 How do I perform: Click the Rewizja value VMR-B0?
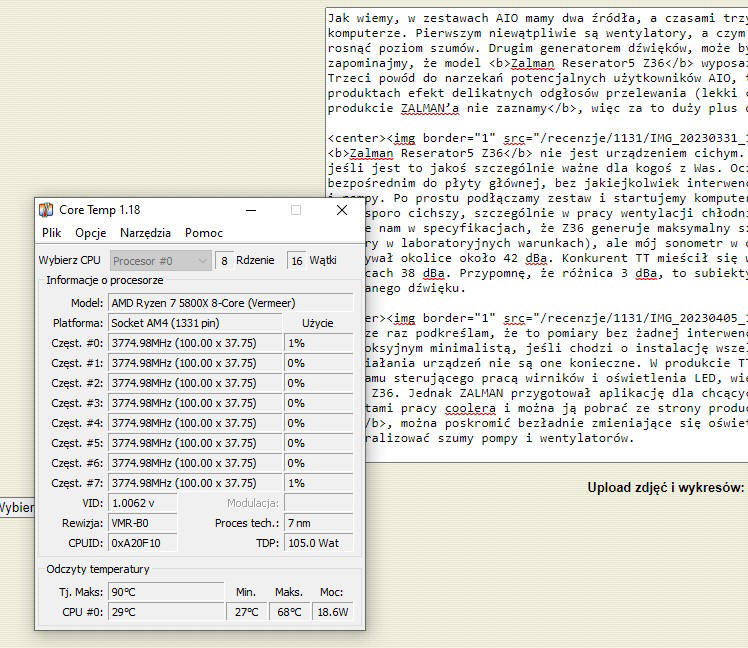[x=143, y=523]
